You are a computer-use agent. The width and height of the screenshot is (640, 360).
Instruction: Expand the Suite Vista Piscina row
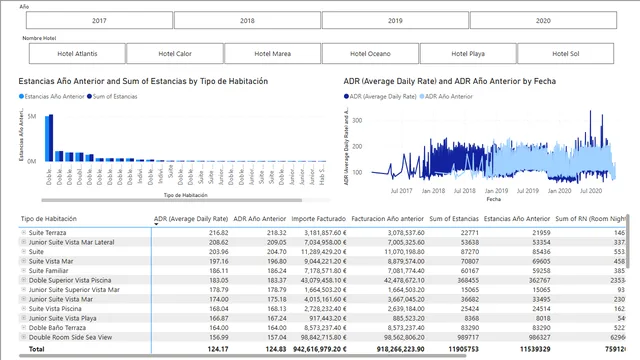[x=24, y=309]
